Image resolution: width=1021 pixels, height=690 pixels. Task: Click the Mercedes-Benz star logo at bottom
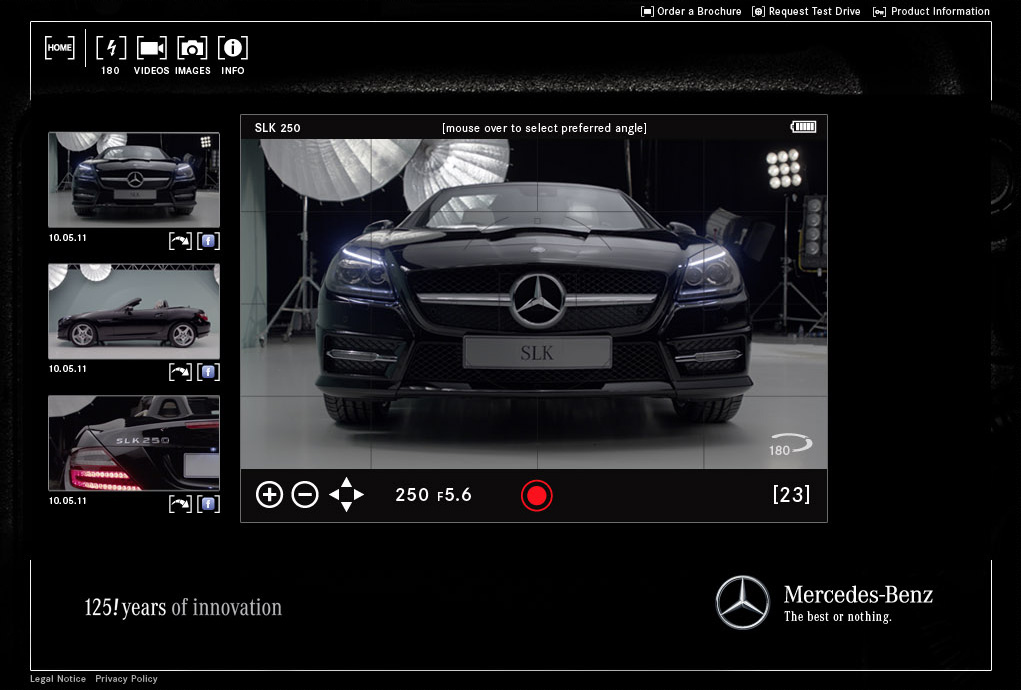[x=742, y=602]
